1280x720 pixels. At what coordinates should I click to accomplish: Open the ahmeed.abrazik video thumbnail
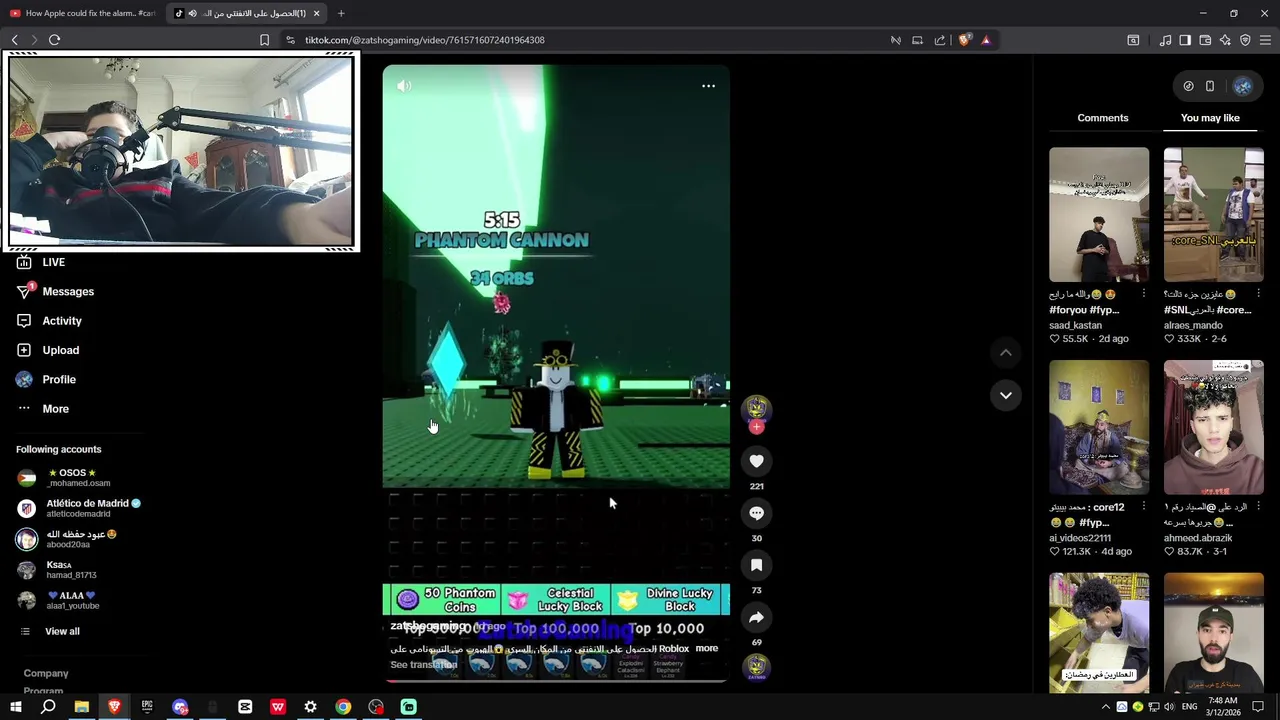[1213, 428]
